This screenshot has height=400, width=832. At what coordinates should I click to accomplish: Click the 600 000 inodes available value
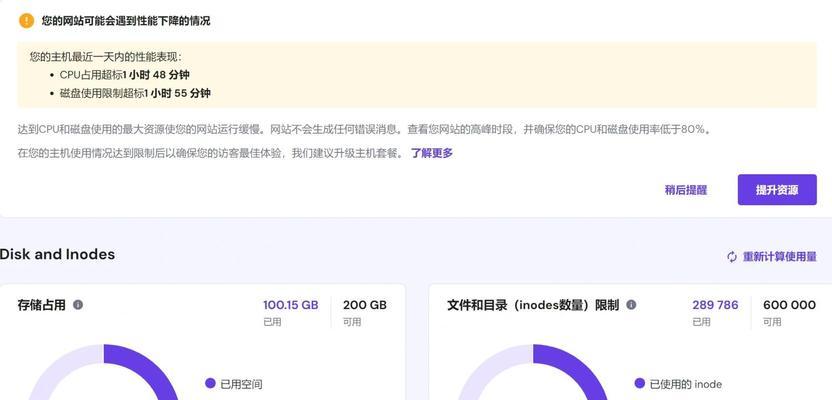coord(789,305)
